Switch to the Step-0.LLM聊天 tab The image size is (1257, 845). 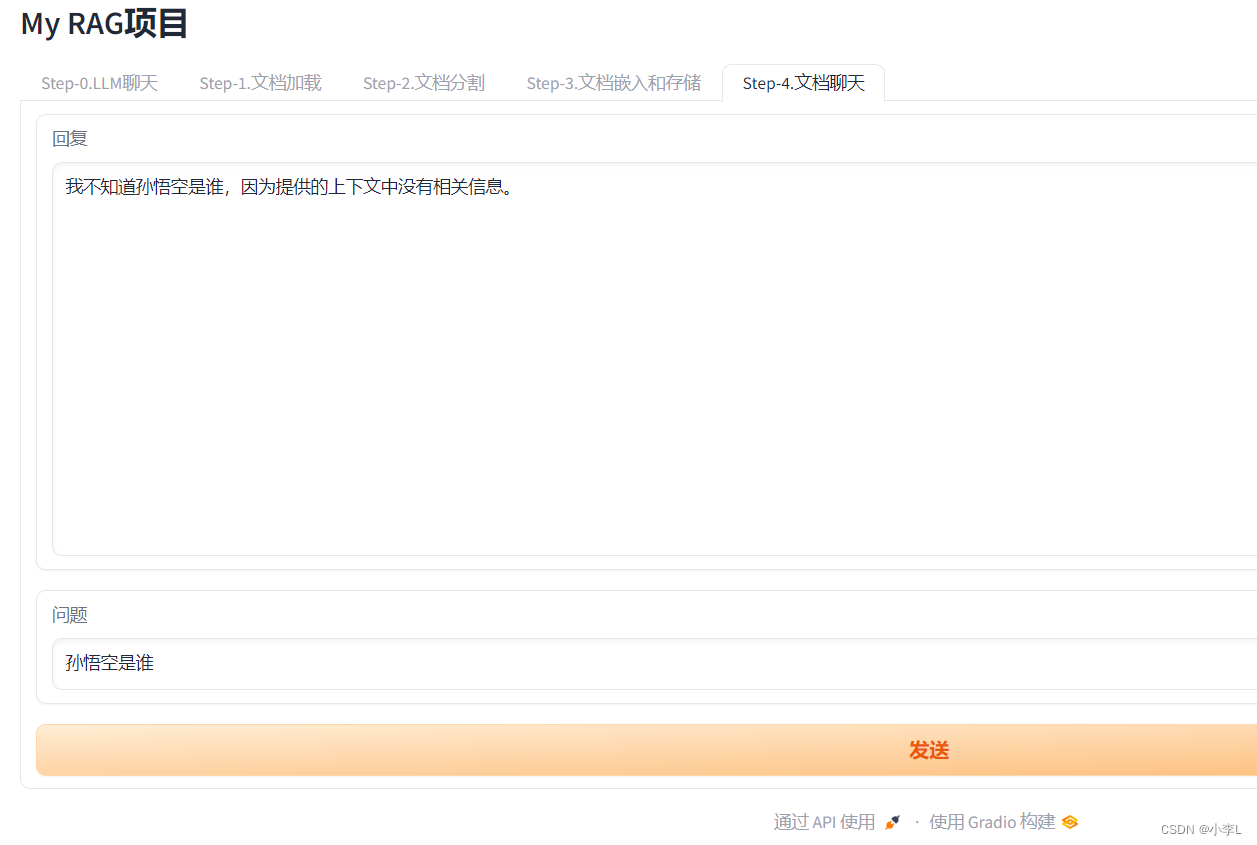99,83
